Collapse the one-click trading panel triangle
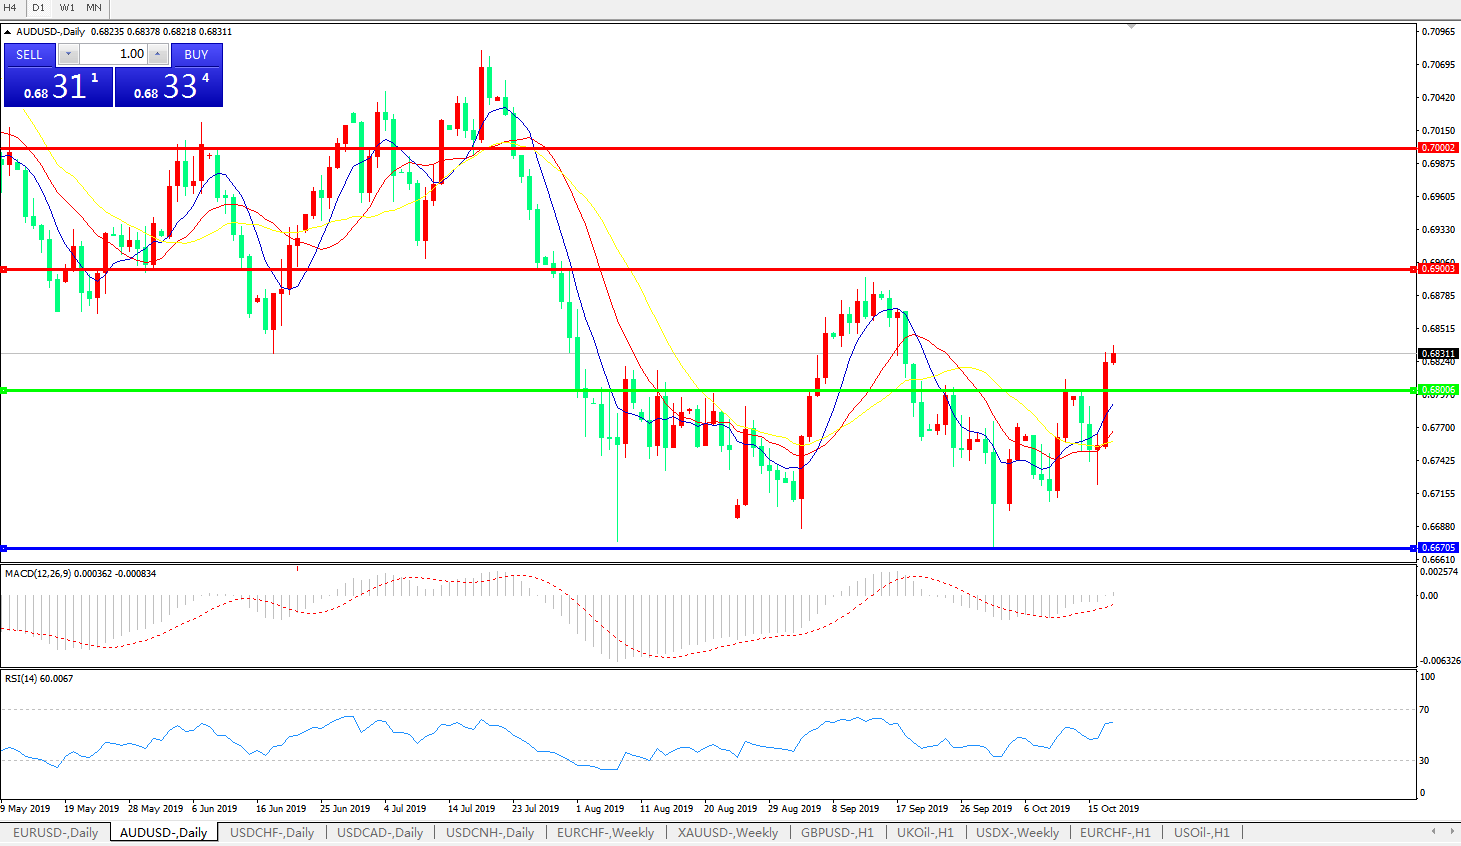Viewport: 1461px width, 846px height. 8,32
